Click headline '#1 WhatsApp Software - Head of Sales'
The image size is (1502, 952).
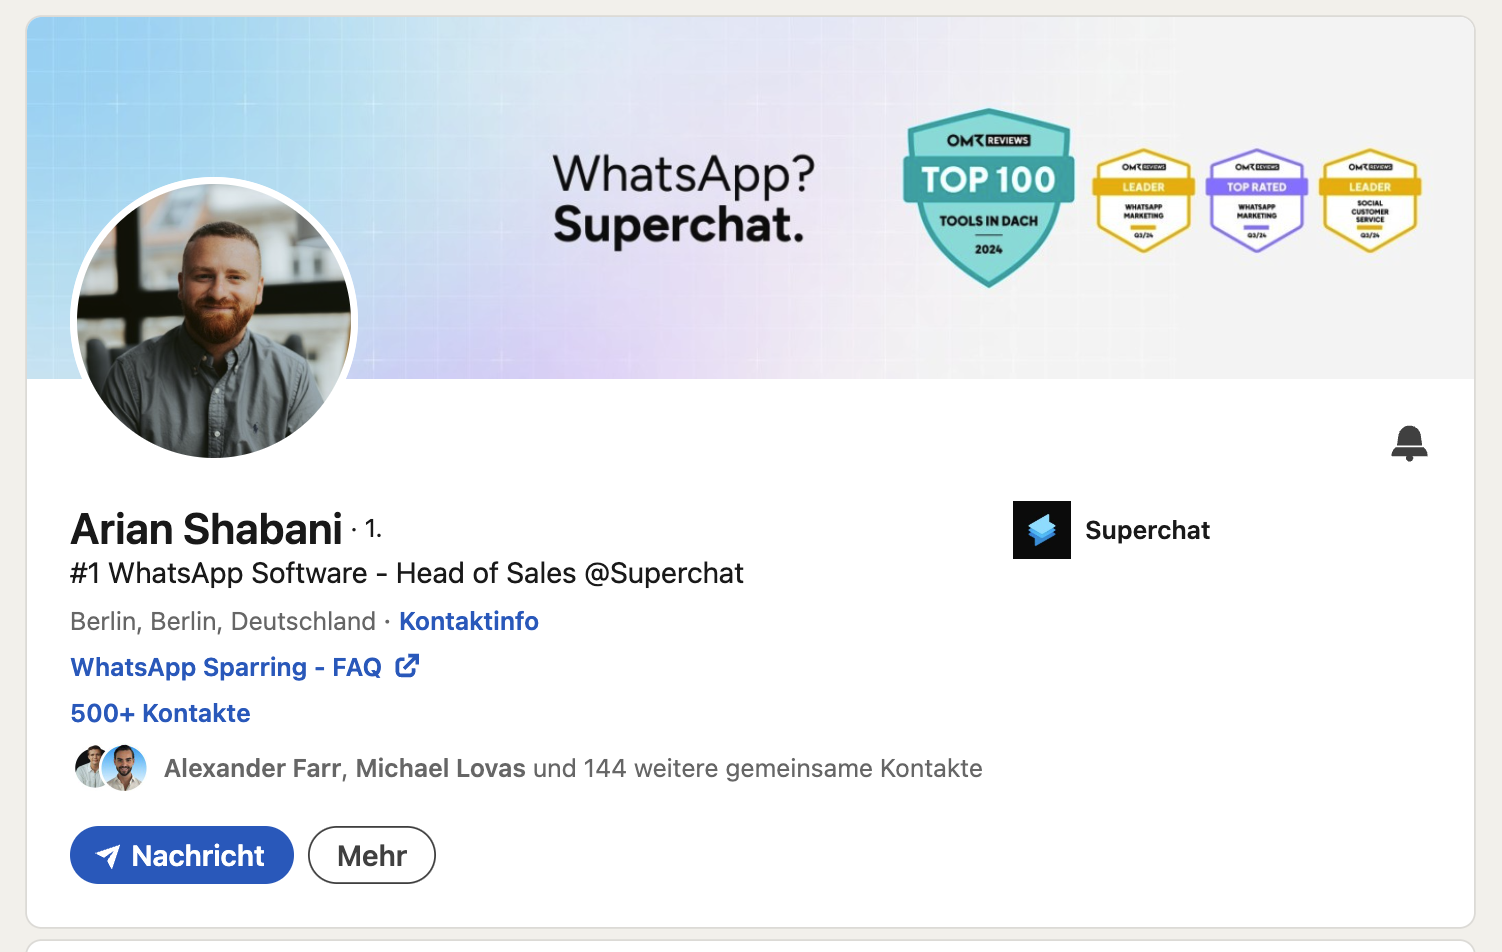[407, 573]
